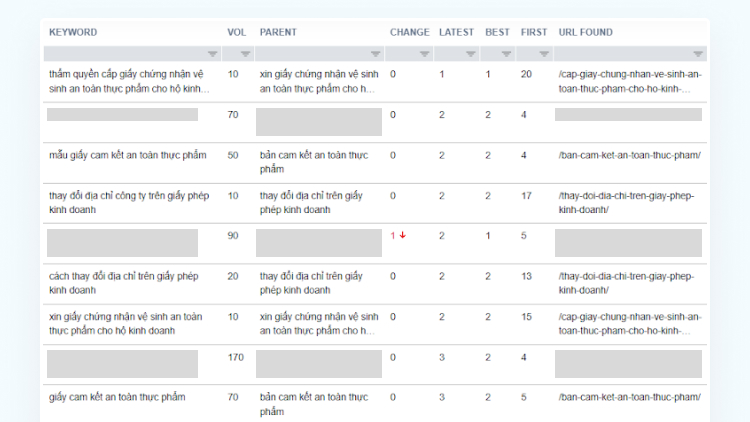This screenshot has width=750, height=422.
Task: Open URL /ban-cam-ket-an-toan-thuc-pham/ in mẫu giấy row
Action: (629, 155)
